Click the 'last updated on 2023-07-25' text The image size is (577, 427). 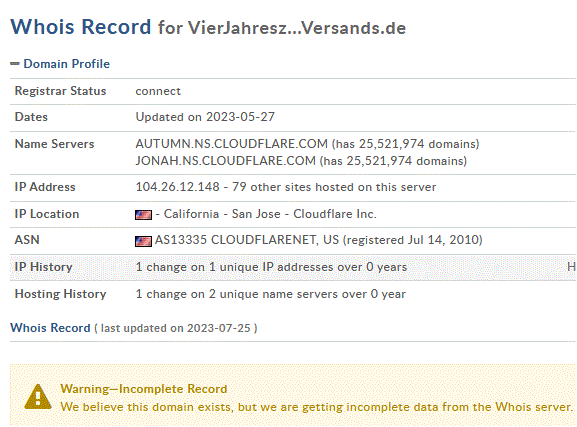(176, 328)
